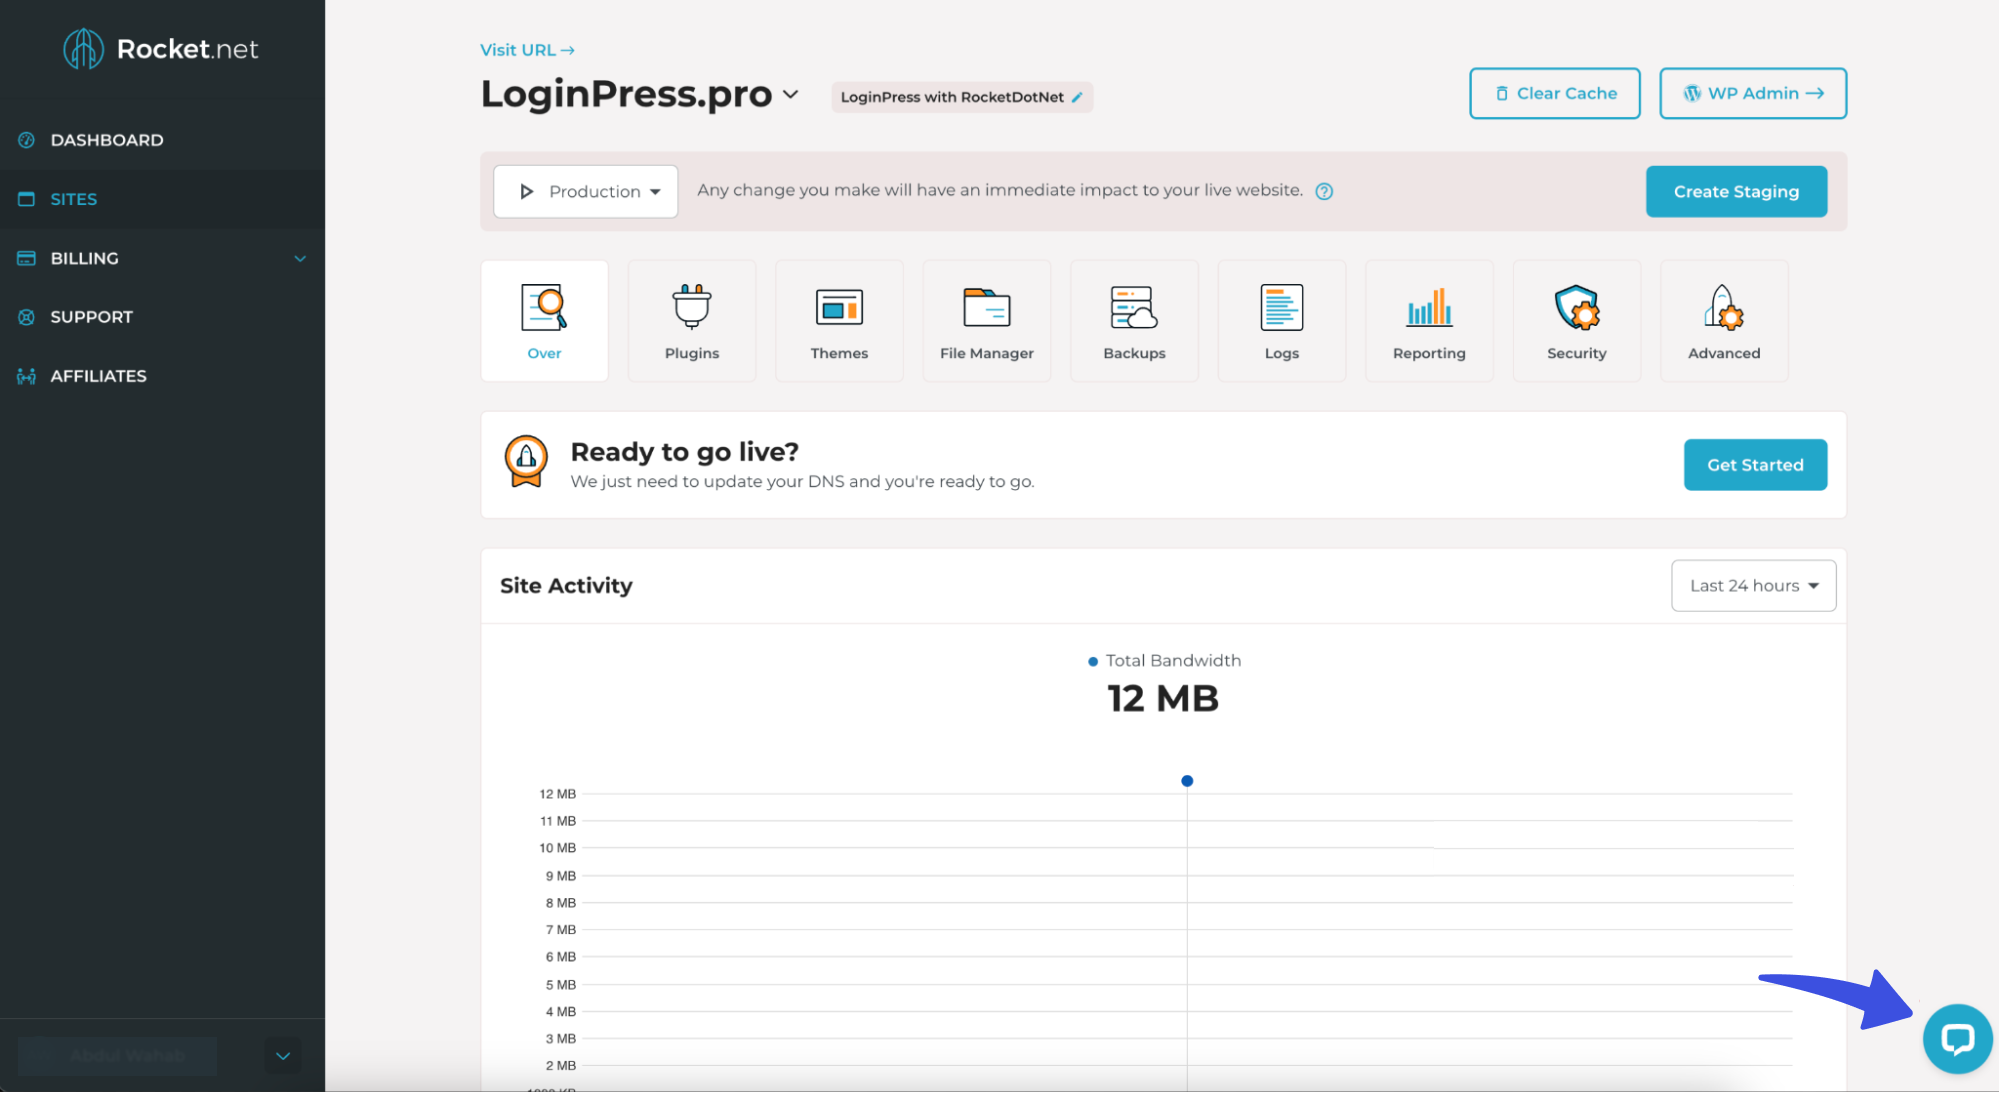This screenshot has height=1093, width=1999.
Task: Click the Site Activity heading
Action: [566, 586]
